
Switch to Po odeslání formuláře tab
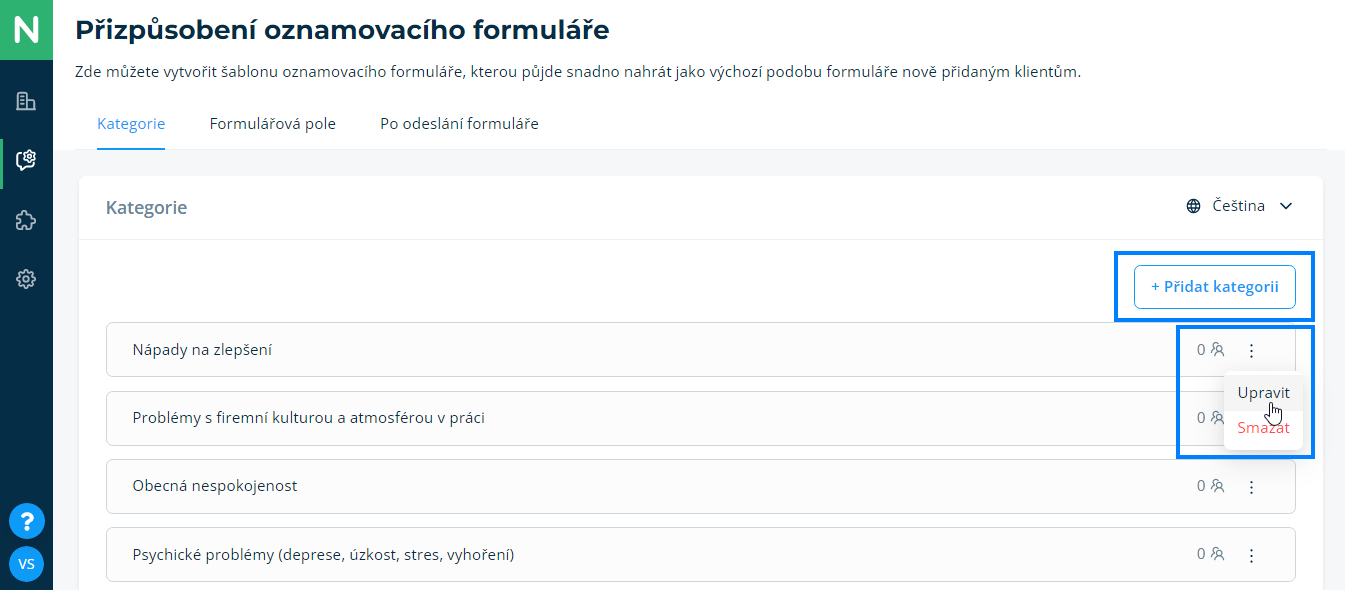pyautogui.click(x=459, y=124)
